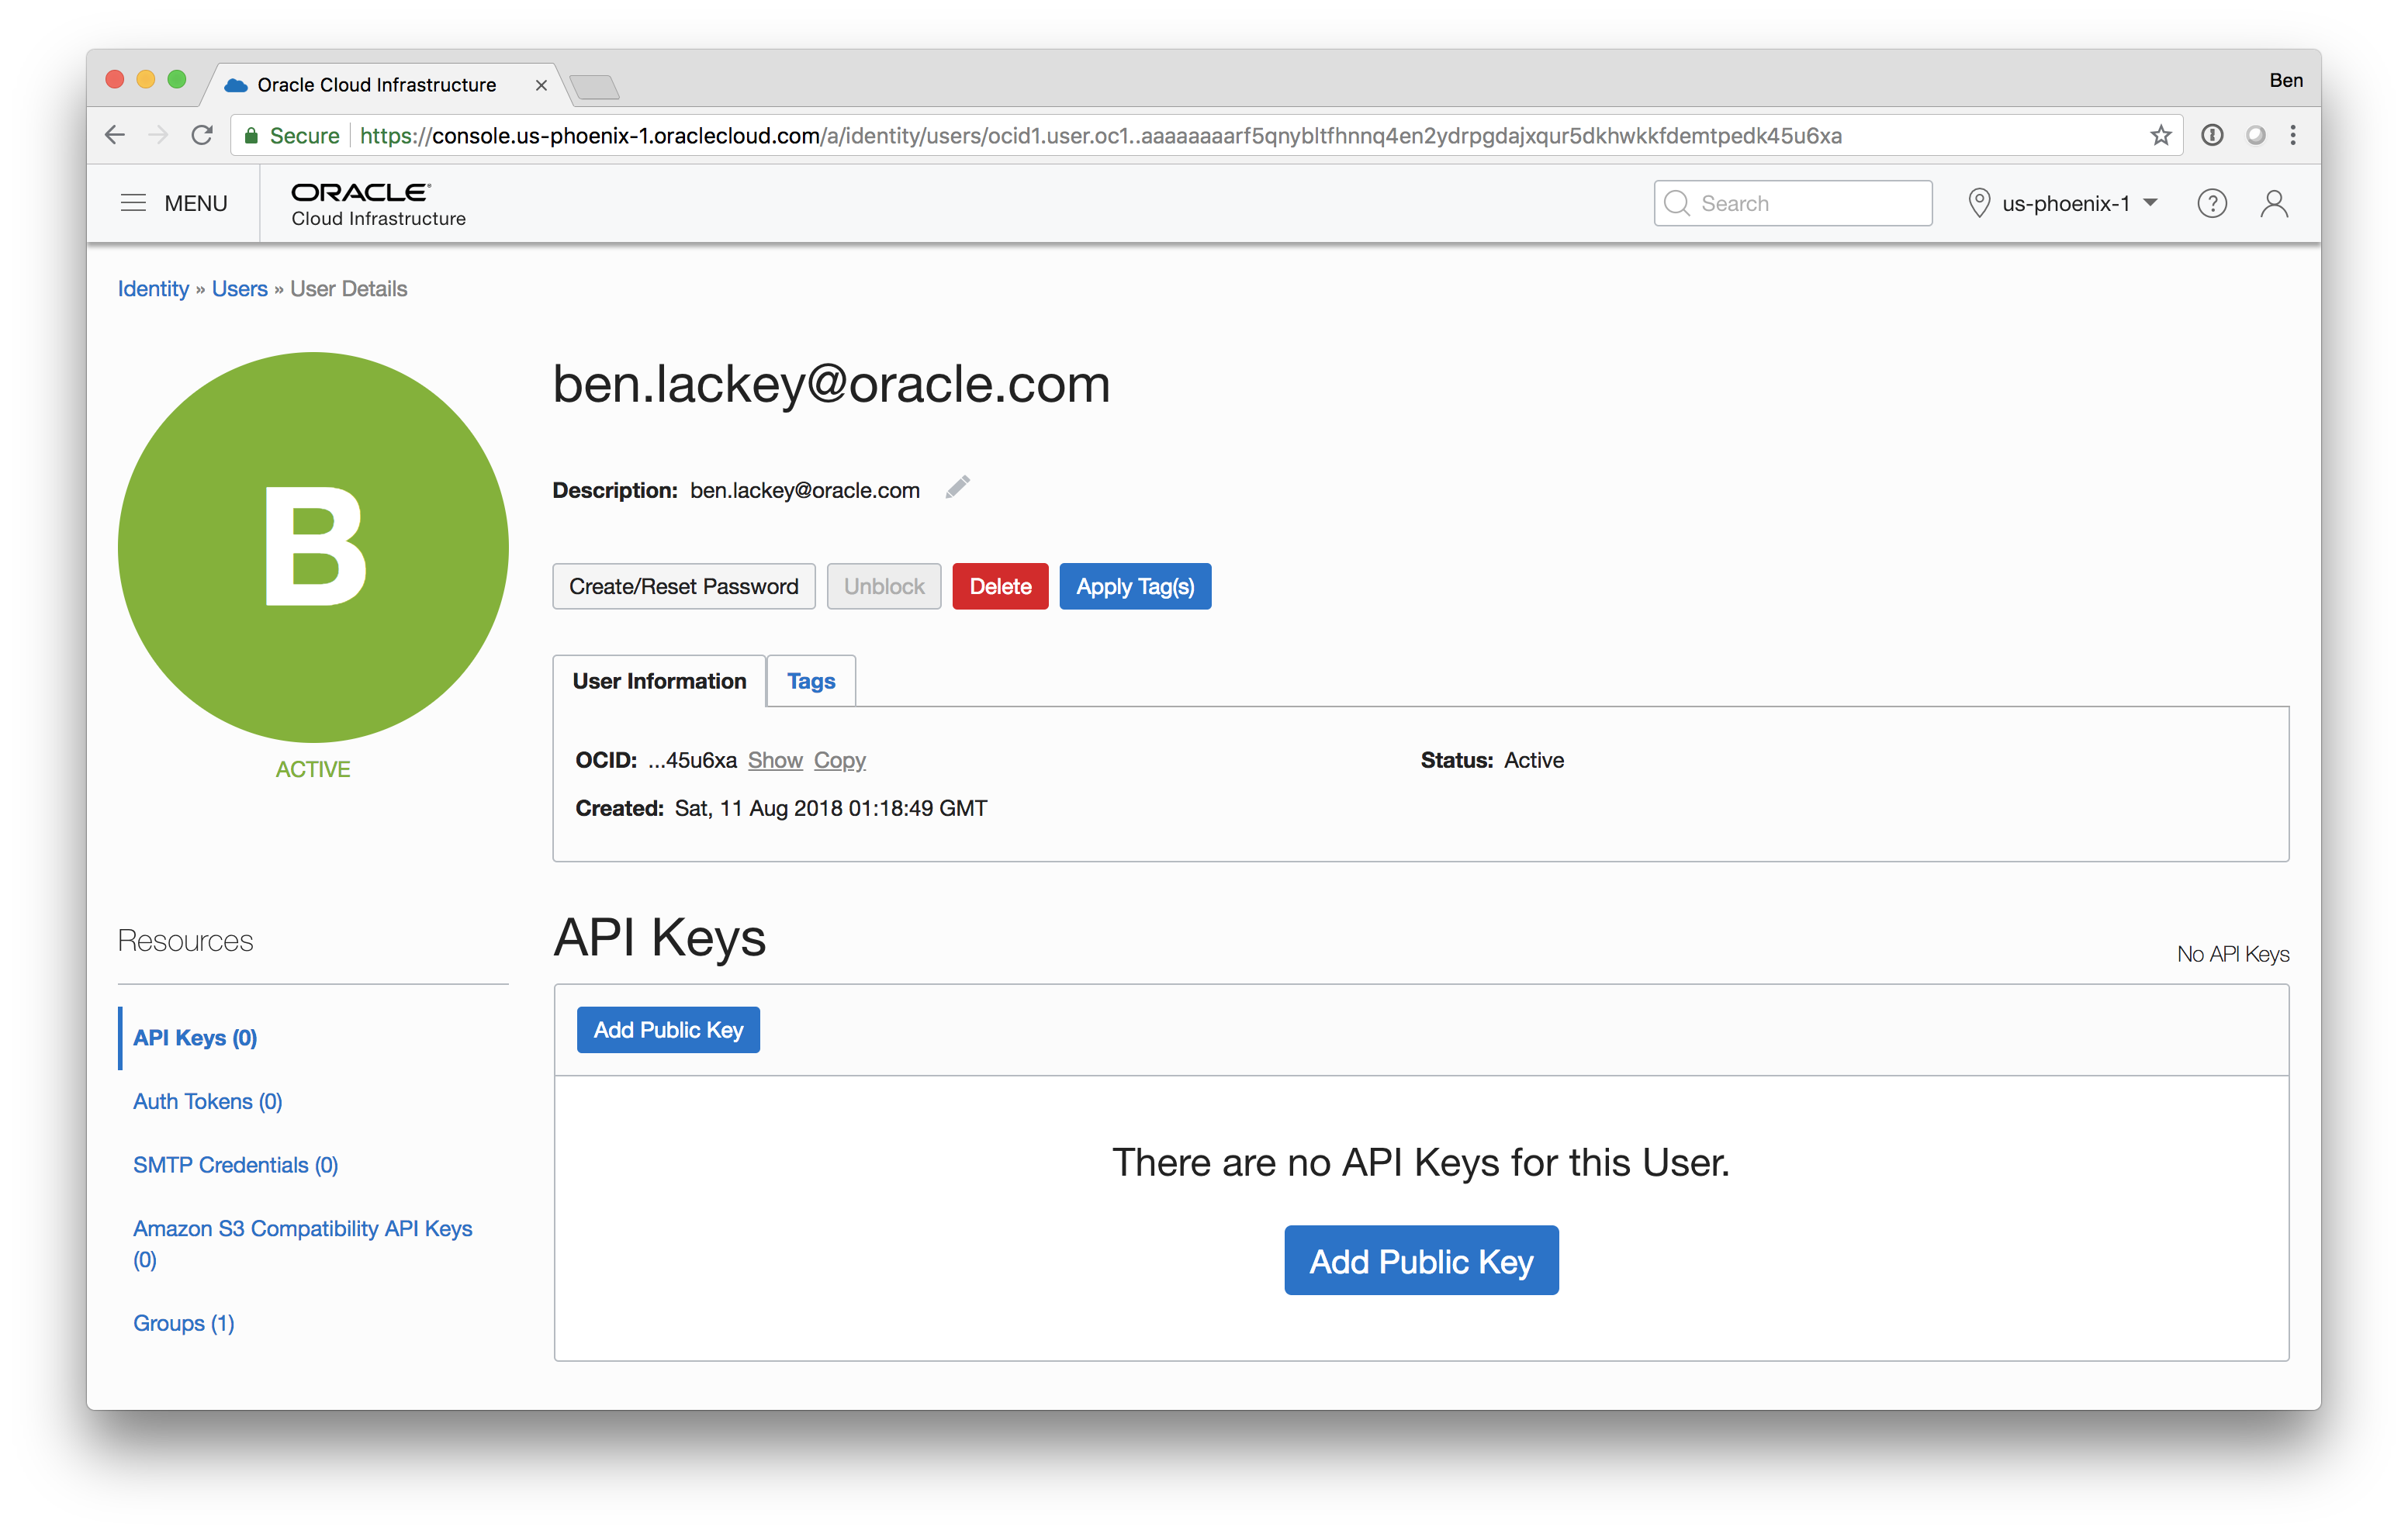Bookmark page with the star icon

click(x=2160, y=136)
